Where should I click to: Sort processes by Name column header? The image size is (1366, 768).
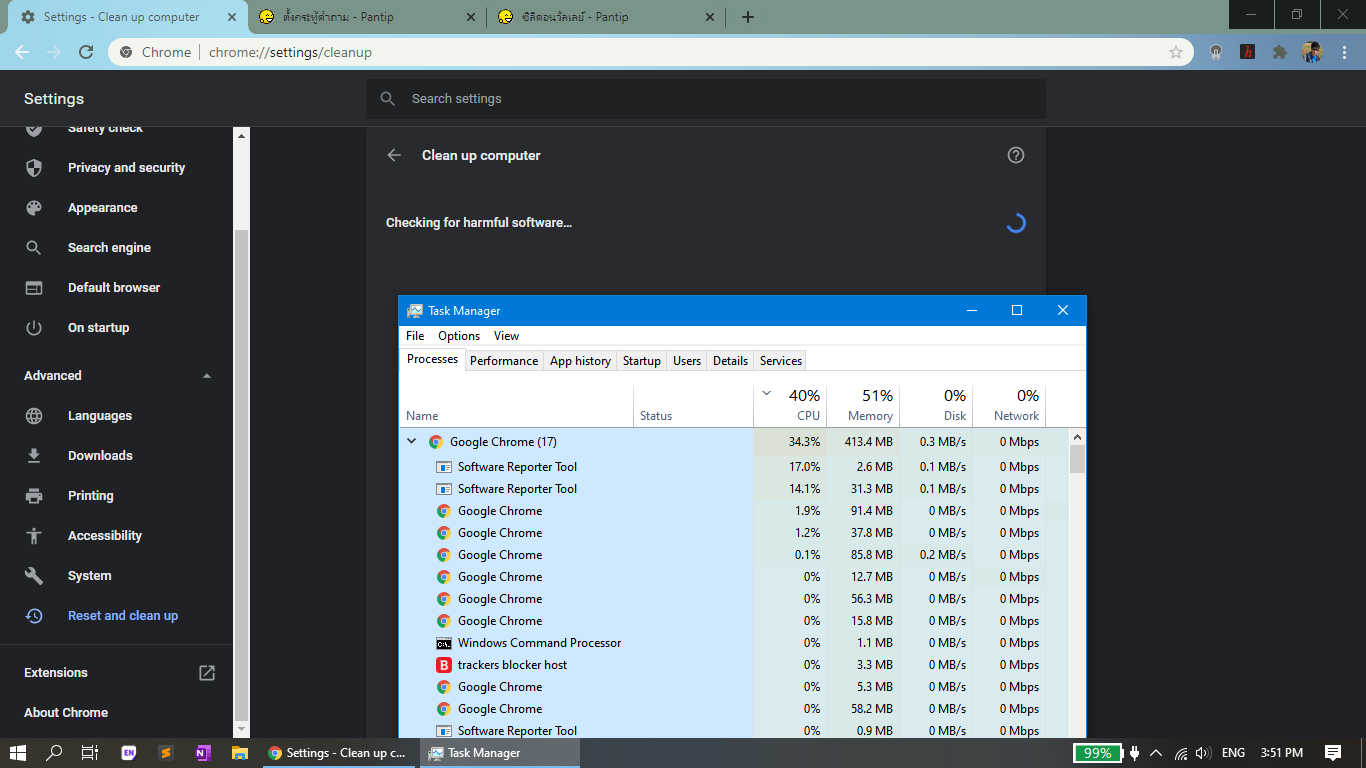(x=516, y=405)
